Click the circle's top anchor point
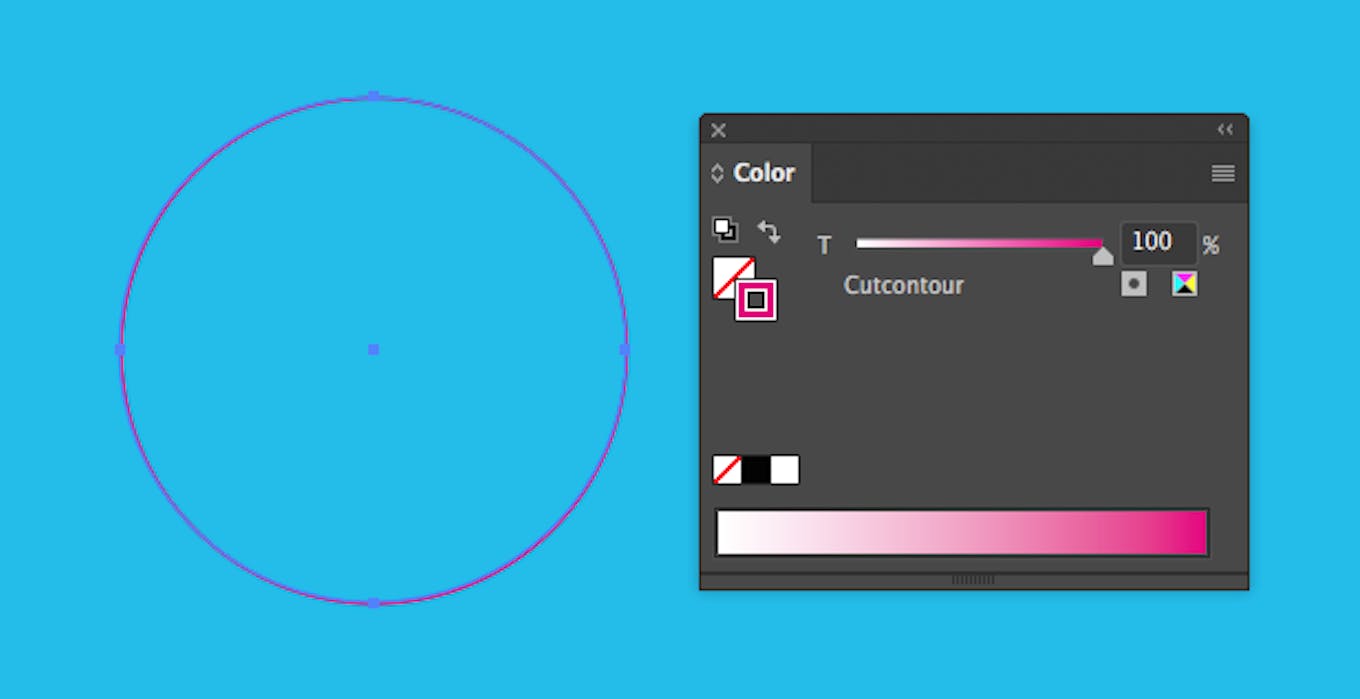This screenshot has width=1360, height=699. (373, 96)
